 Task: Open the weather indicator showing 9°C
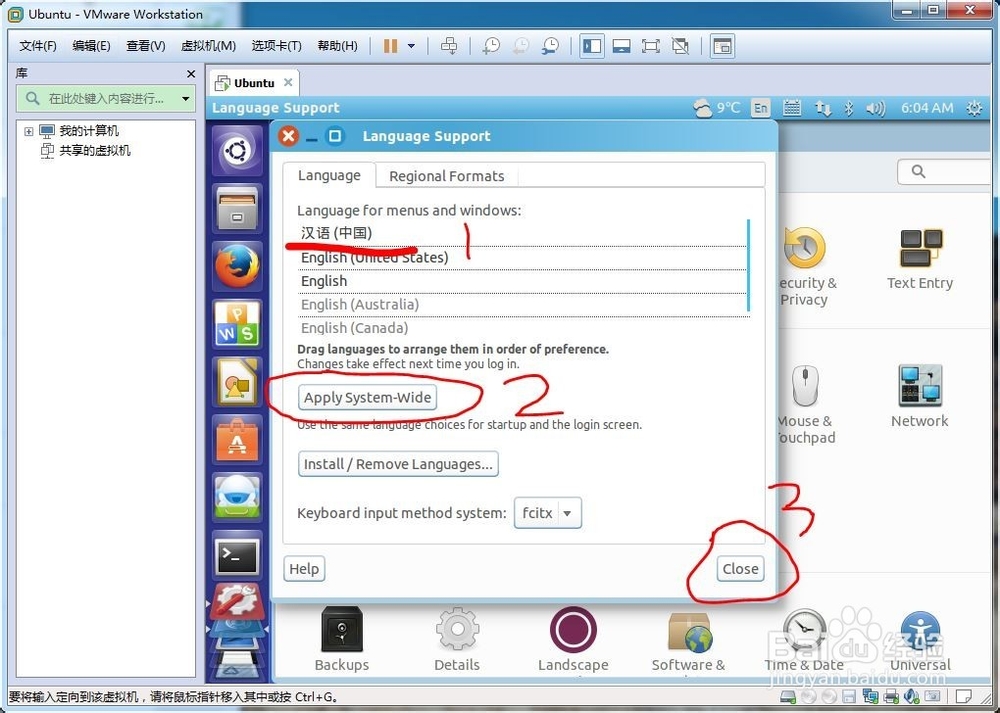pyautogui.click(x=717, y=108)
